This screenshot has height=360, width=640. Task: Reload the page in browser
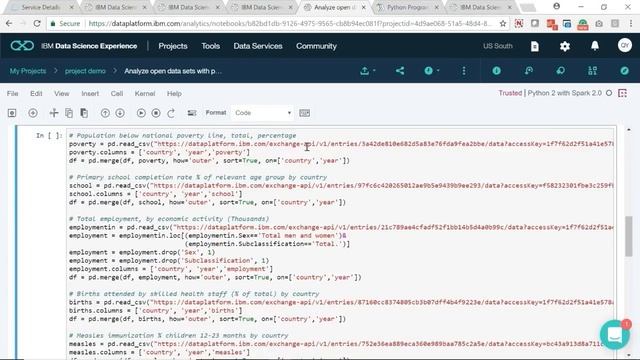tap(37, 24)
